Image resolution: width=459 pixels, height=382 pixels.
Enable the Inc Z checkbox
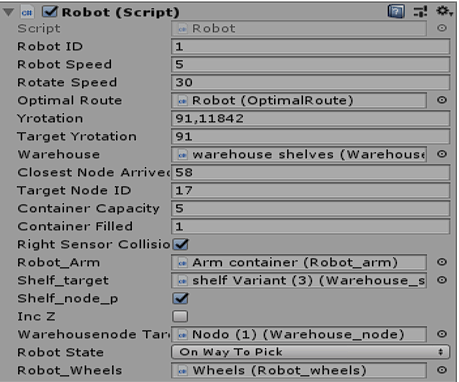coord(180,316)
